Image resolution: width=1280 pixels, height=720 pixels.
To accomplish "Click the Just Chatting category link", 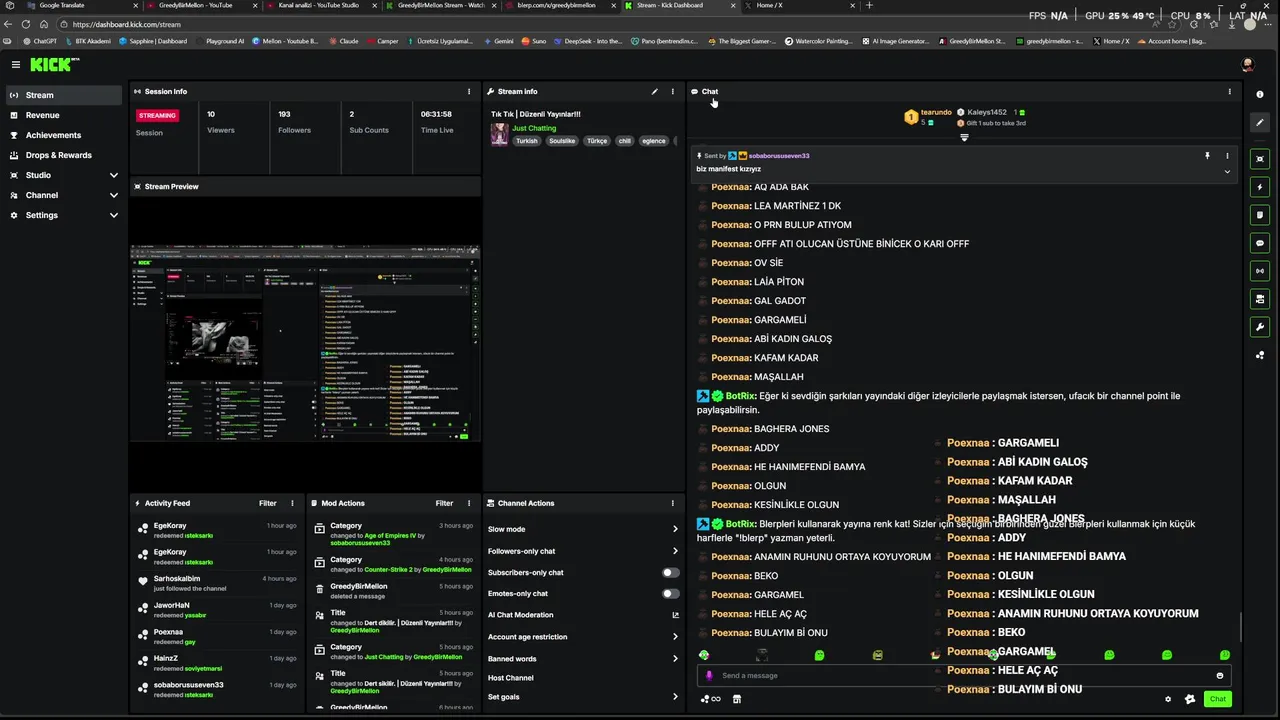I will coord(534,128).
